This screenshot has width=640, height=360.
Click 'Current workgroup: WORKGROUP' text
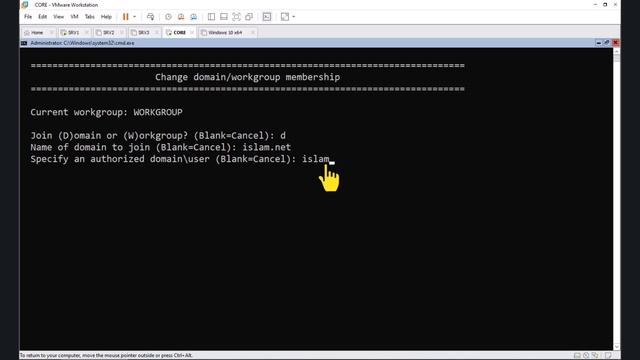tap(107, 112)
